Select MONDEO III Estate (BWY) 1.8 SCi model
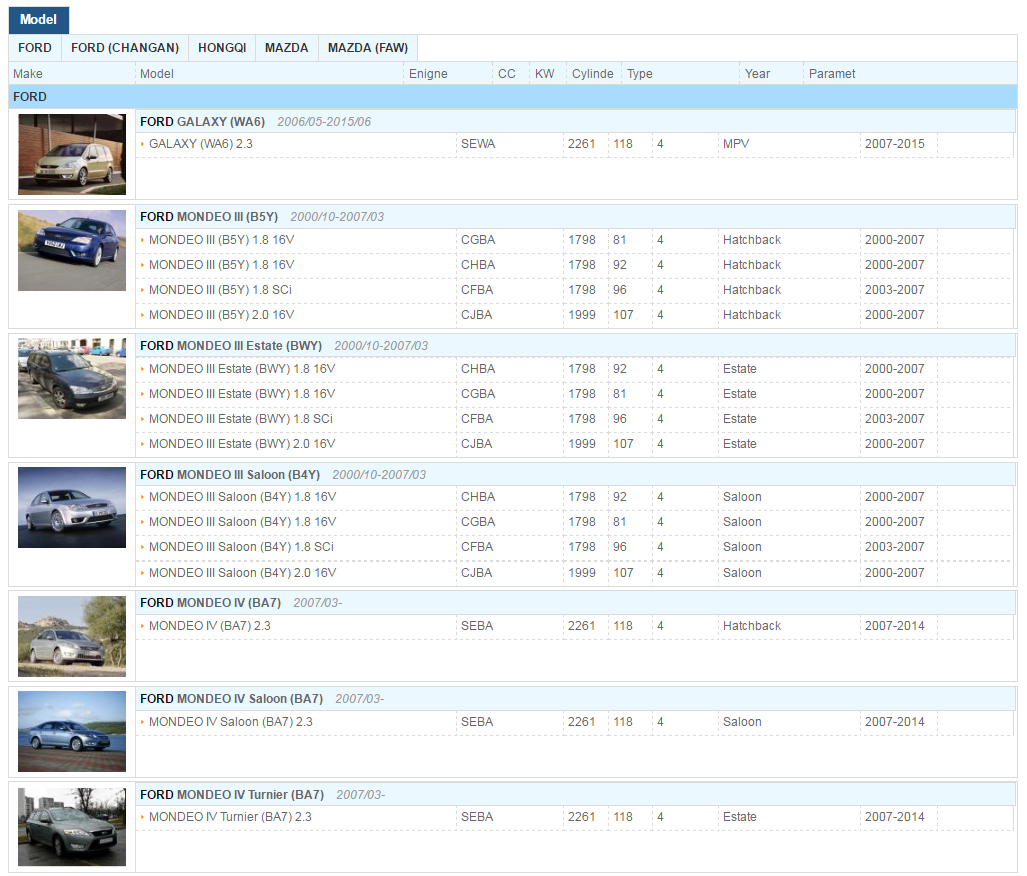 pyautogui.click(x=240, y=419)
